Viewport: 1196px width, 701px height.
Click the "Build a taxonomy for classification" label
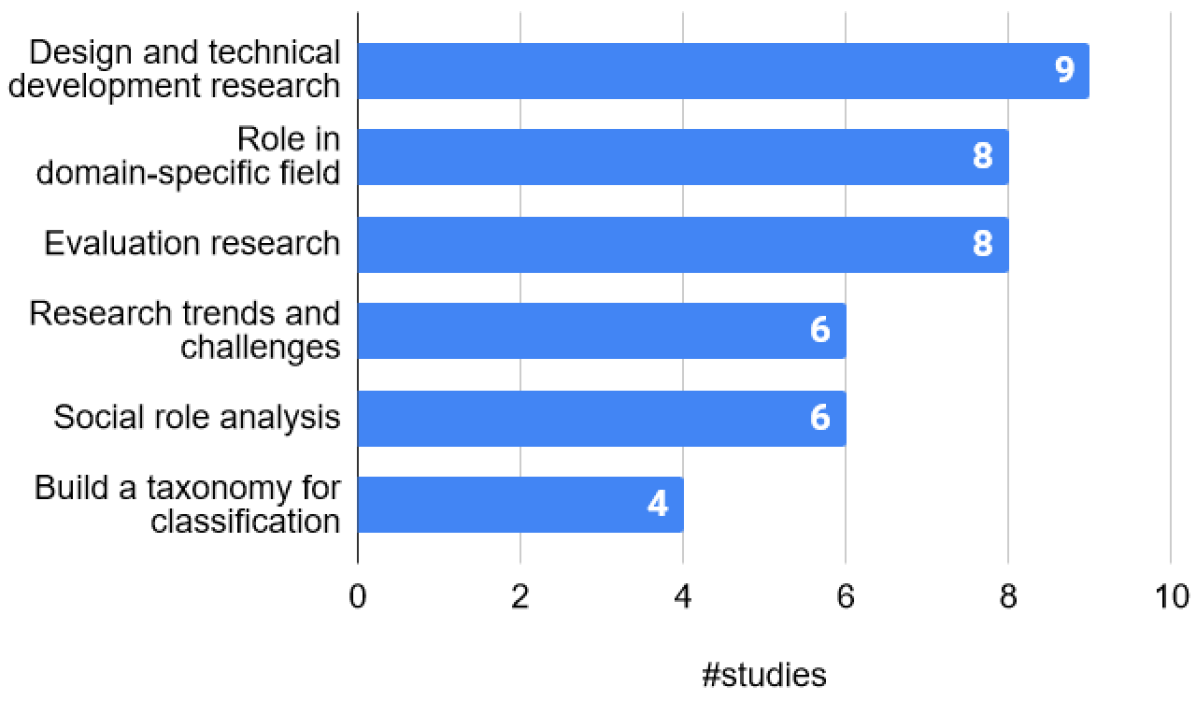pos(187,504)
